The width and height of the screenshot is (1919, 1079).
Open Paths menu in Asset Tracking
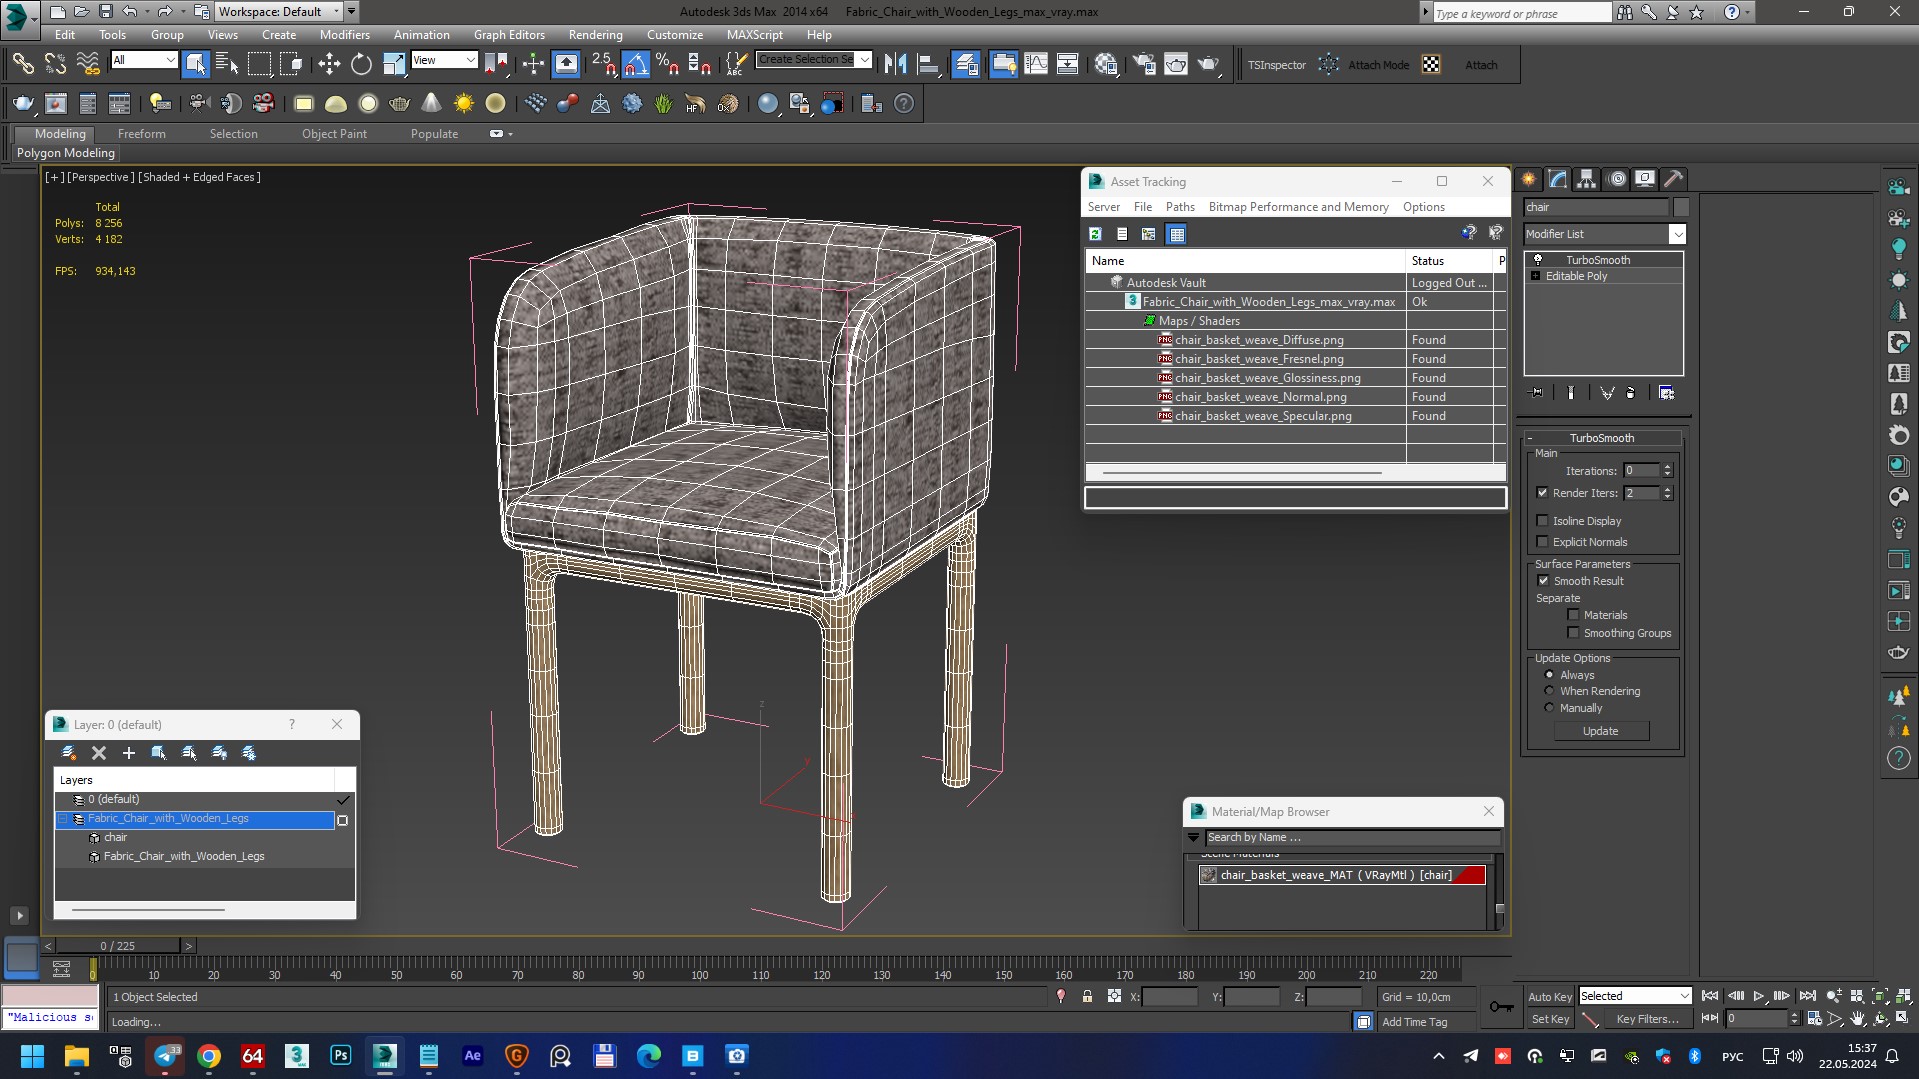click(x=1180, y=207)
